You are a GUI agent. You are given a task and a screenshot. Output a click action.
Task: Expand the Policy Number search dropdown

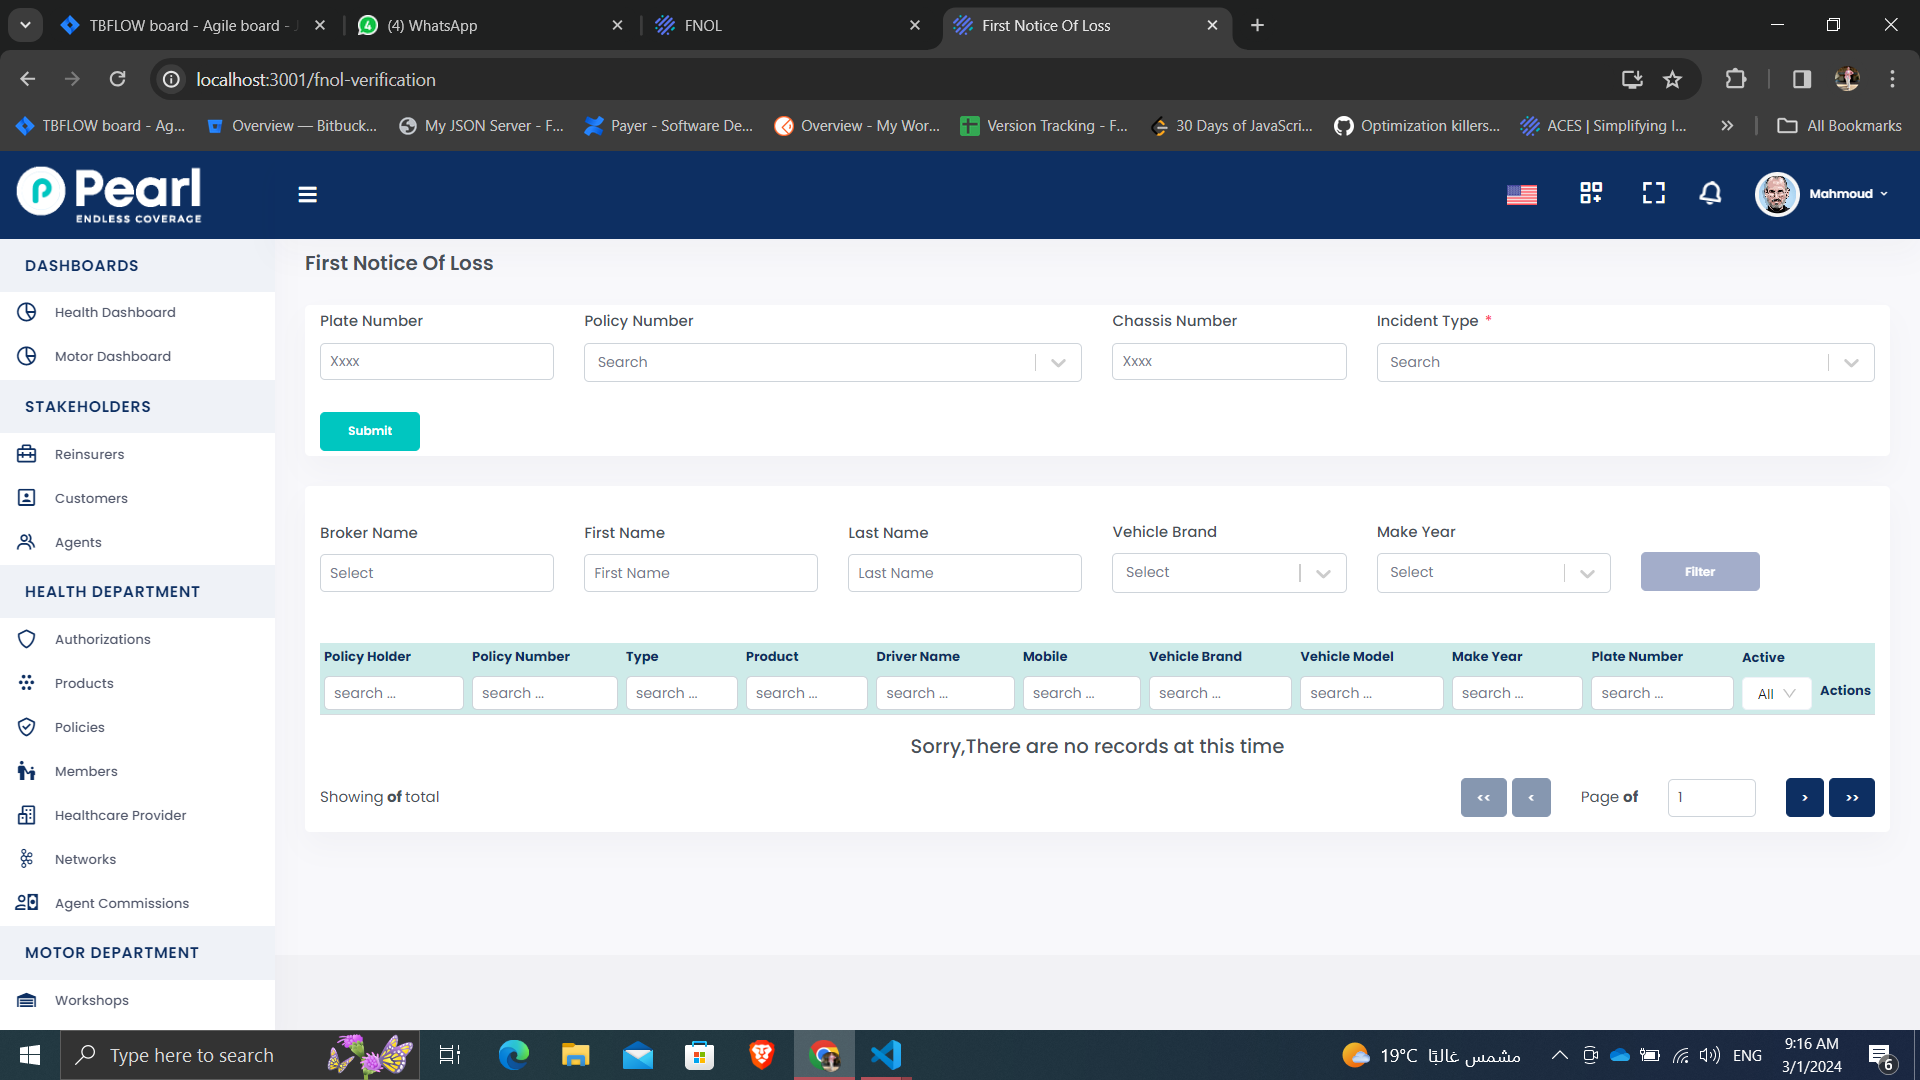[x=1058, y=362]
